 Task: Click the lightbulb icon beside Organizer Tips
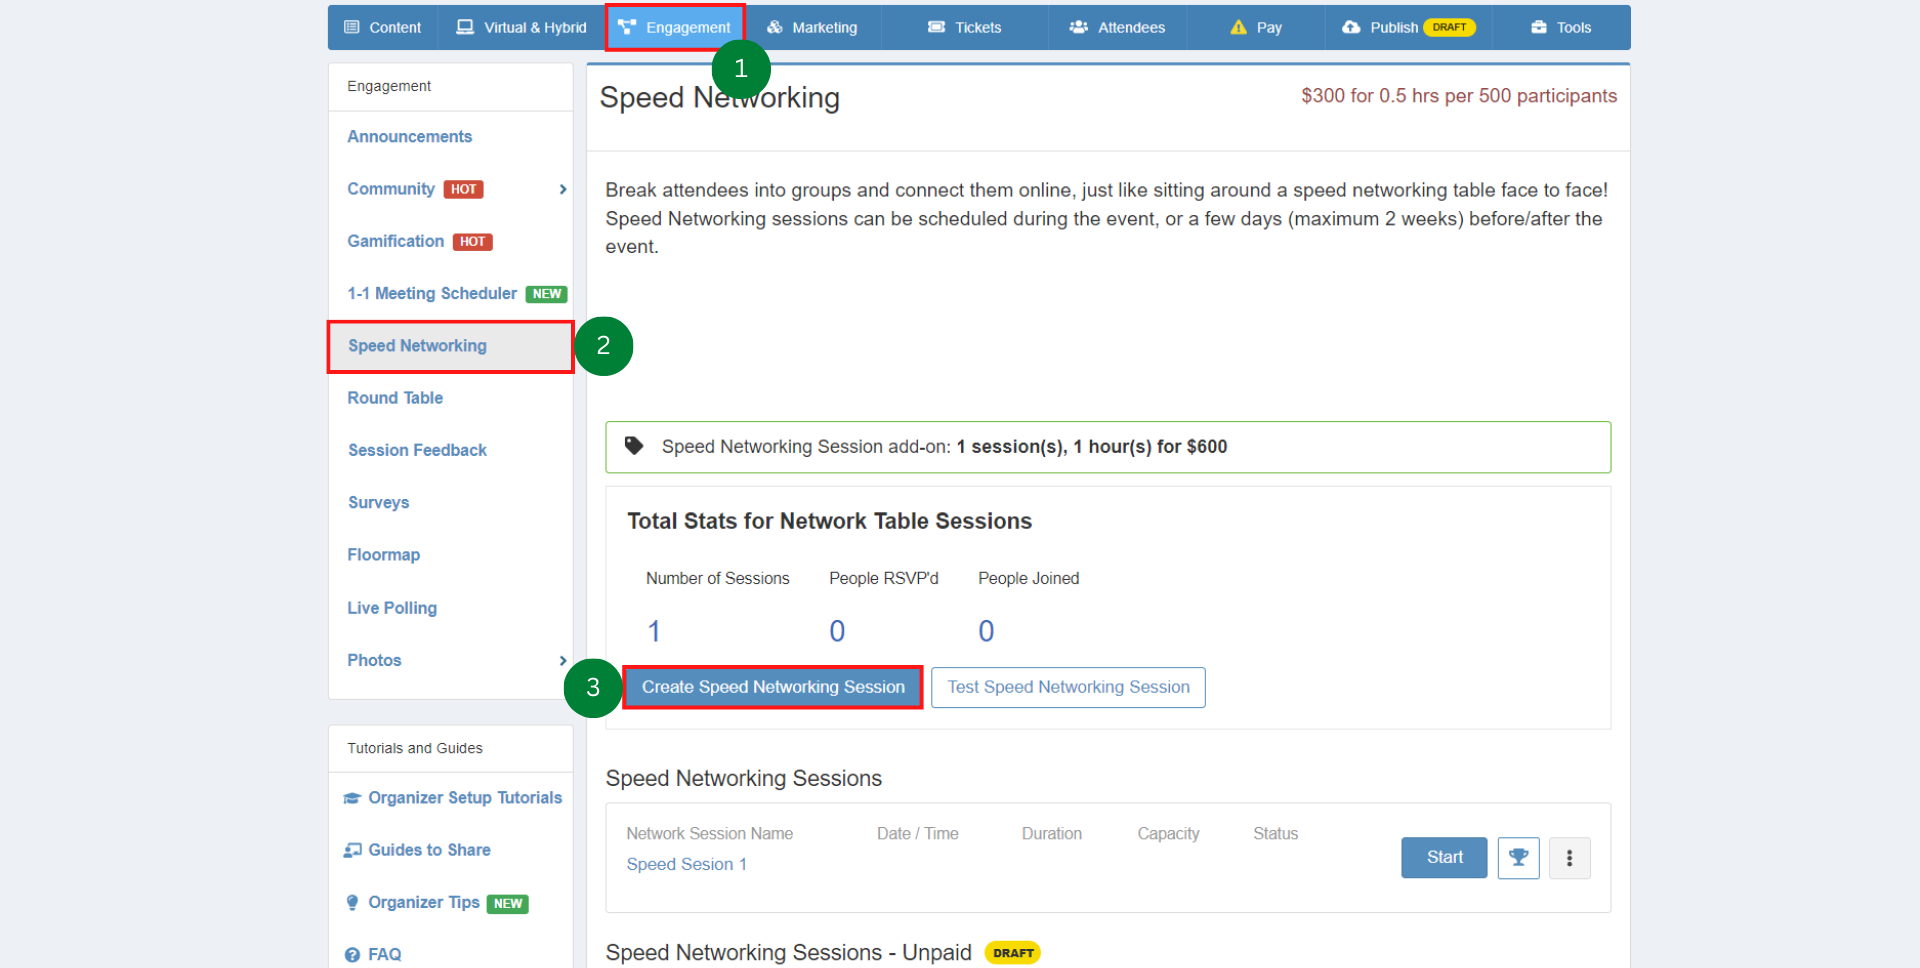(352, 903)
